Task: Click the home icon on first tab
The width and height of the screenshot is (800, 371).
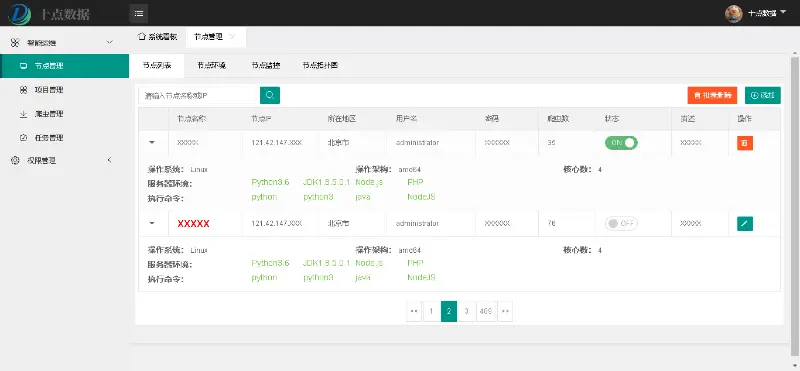Action: pyautogui.click(x=141, y=37)
